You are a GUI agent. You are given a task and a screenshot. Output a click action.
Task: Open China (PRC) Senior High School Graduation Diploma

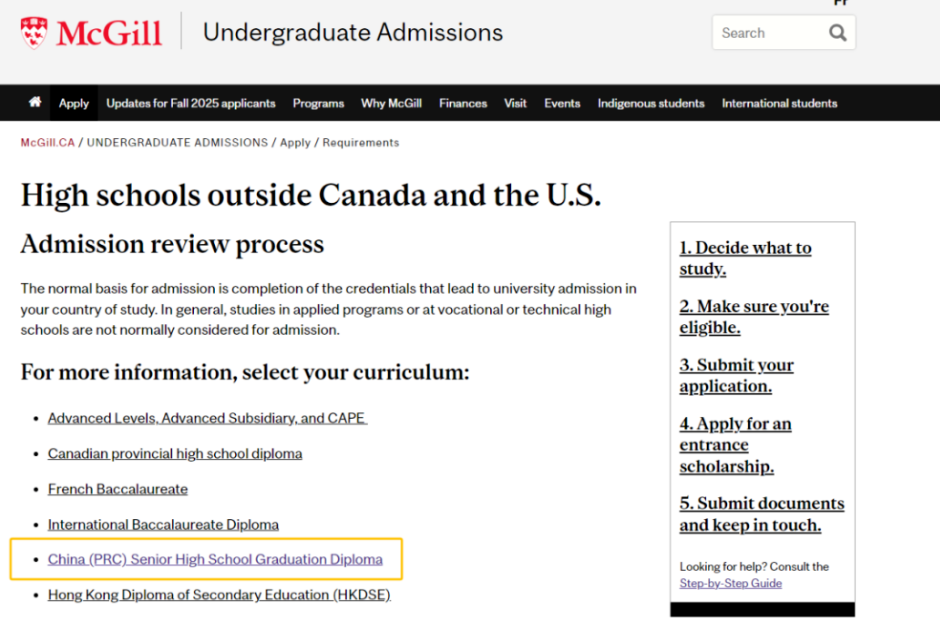[215, 559]
